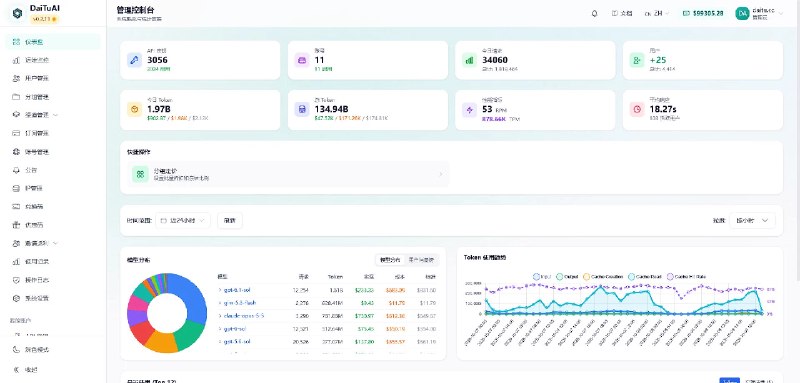Click the orange donut chart segment
The height and width of the screenshot is (383, 800).
pos(162,342)
